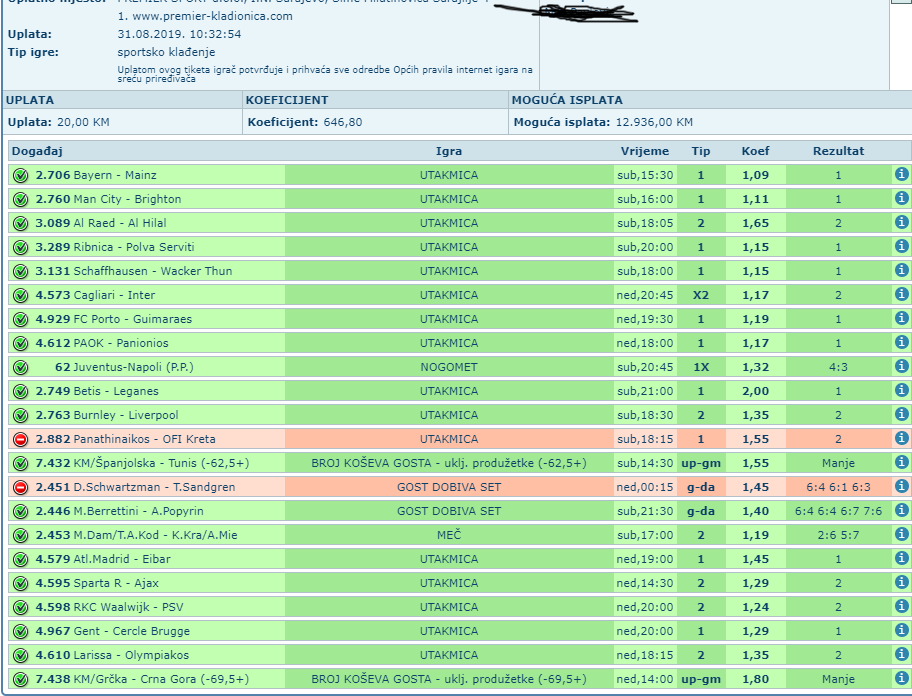Click green won-status icon for Betis - Leganes
The width and height of the screenshot is (912, 696).
20,391
